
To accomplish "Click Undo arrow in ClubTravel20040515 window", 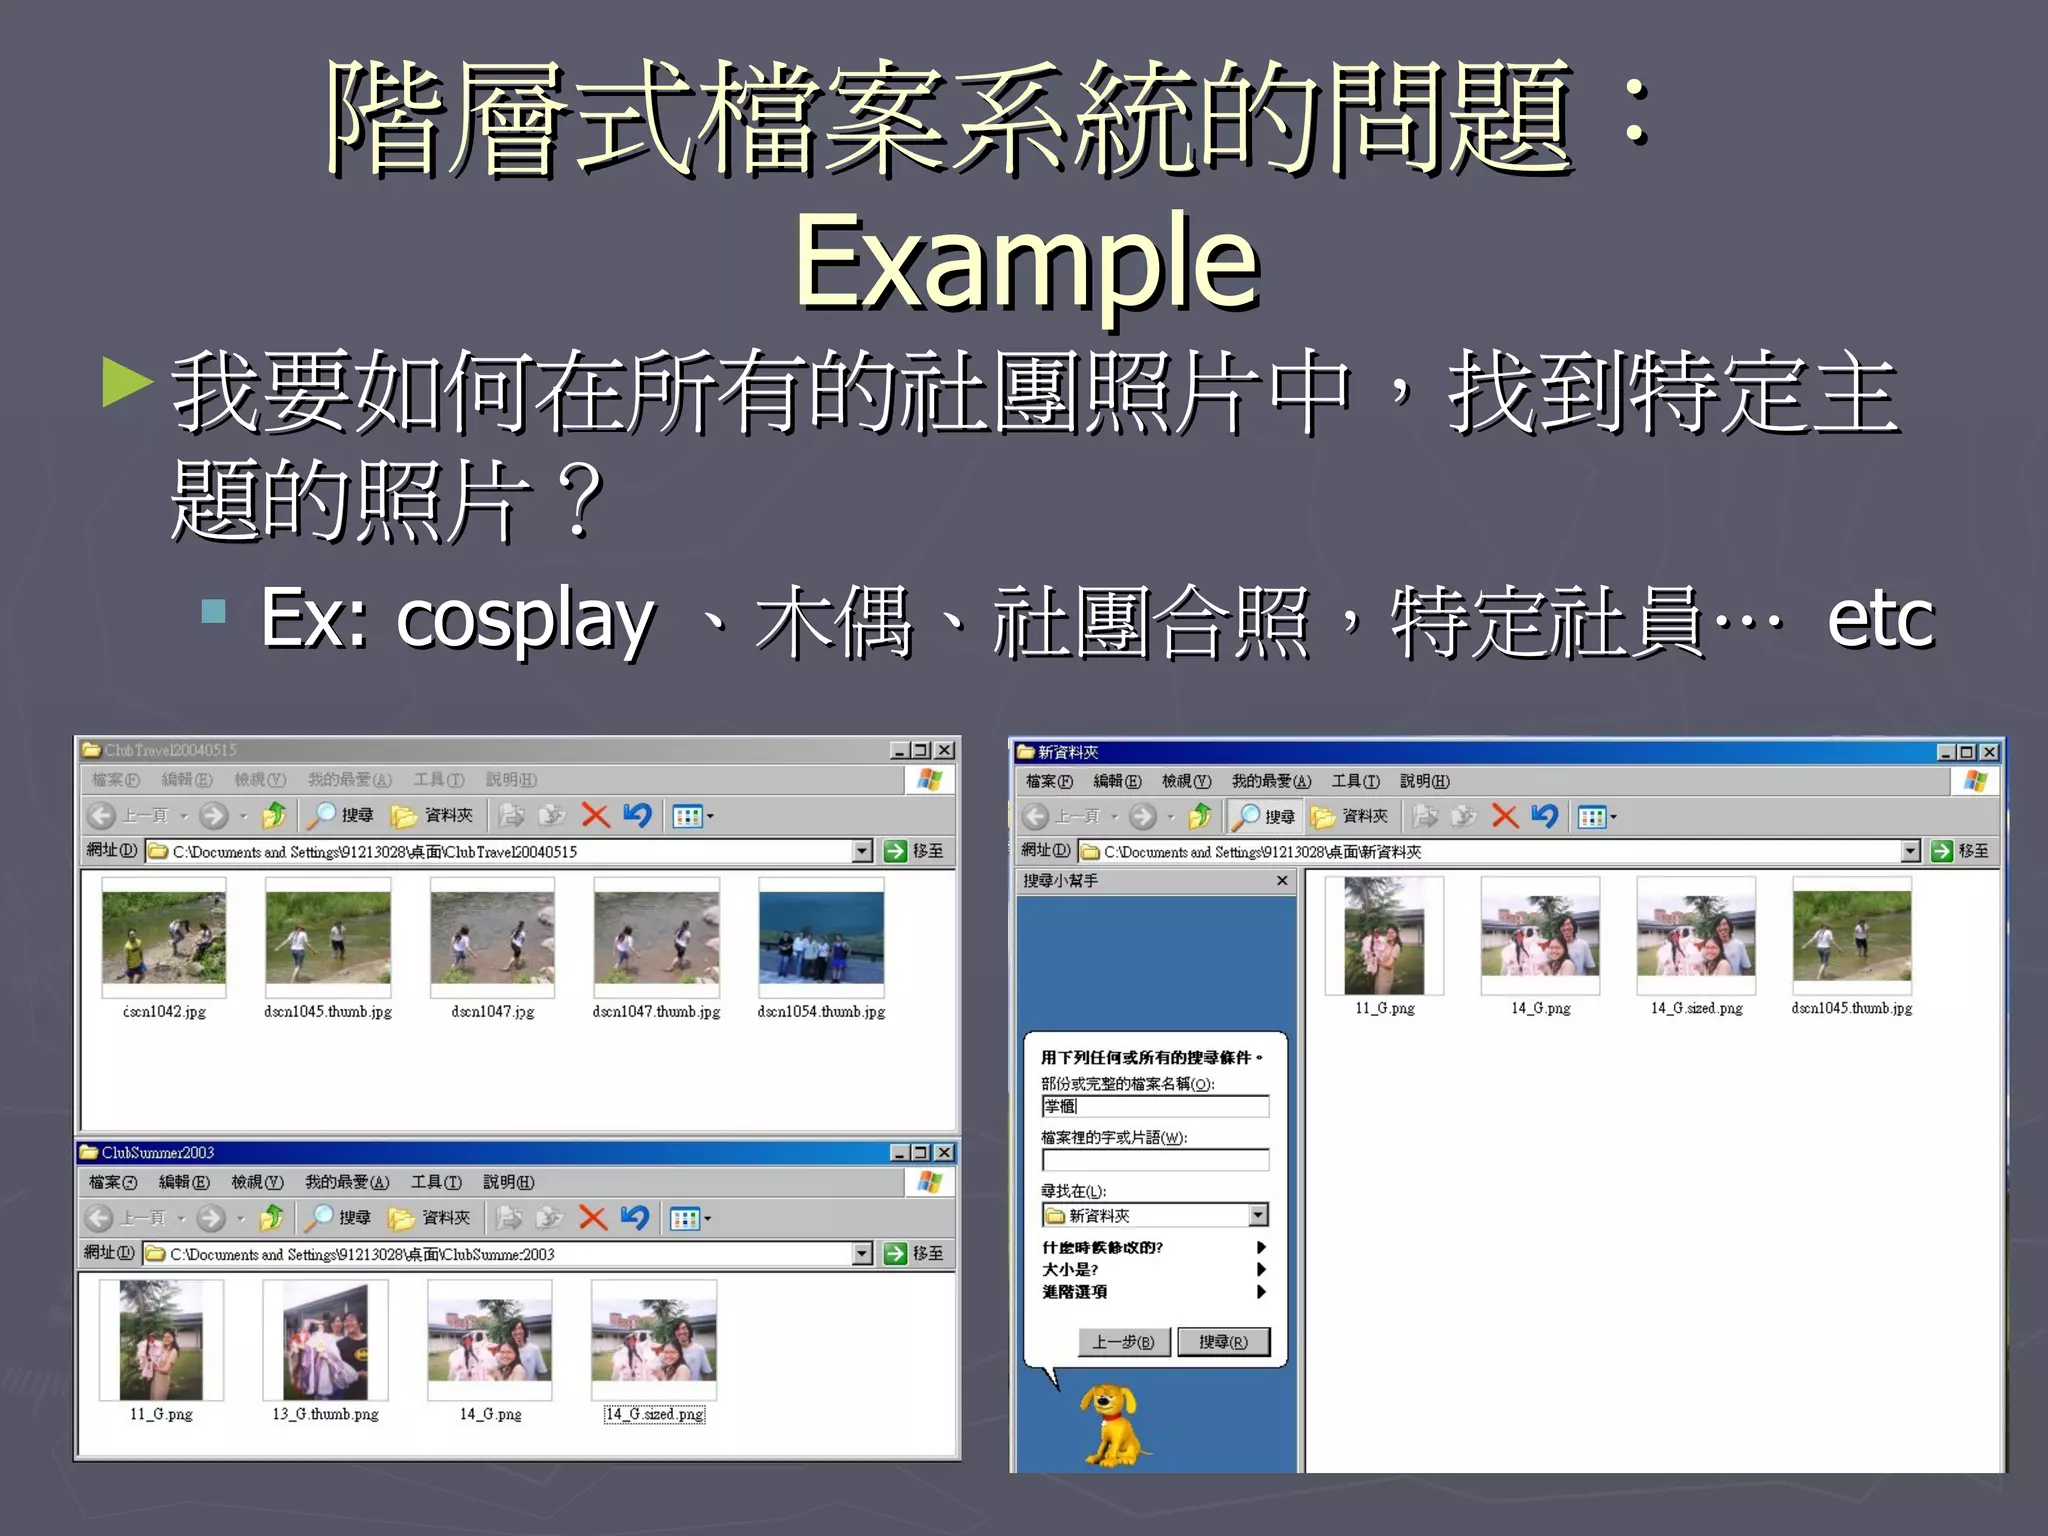I will 637,816.
